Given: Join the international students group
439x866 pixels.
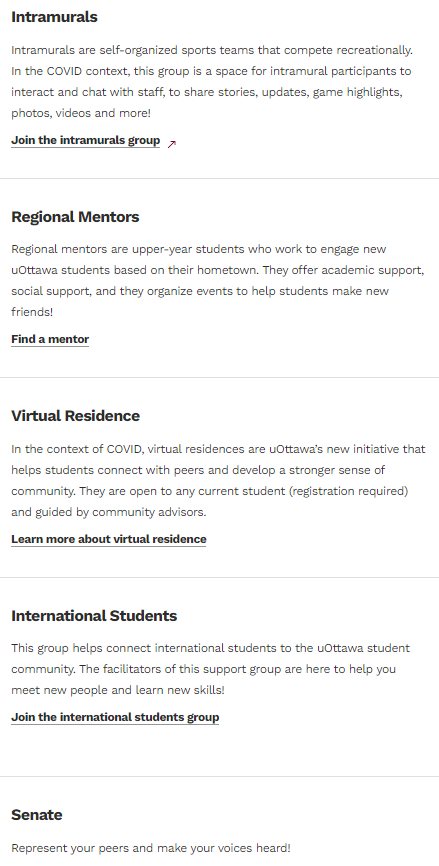Looking at the screenshot, I should point(115,717).
